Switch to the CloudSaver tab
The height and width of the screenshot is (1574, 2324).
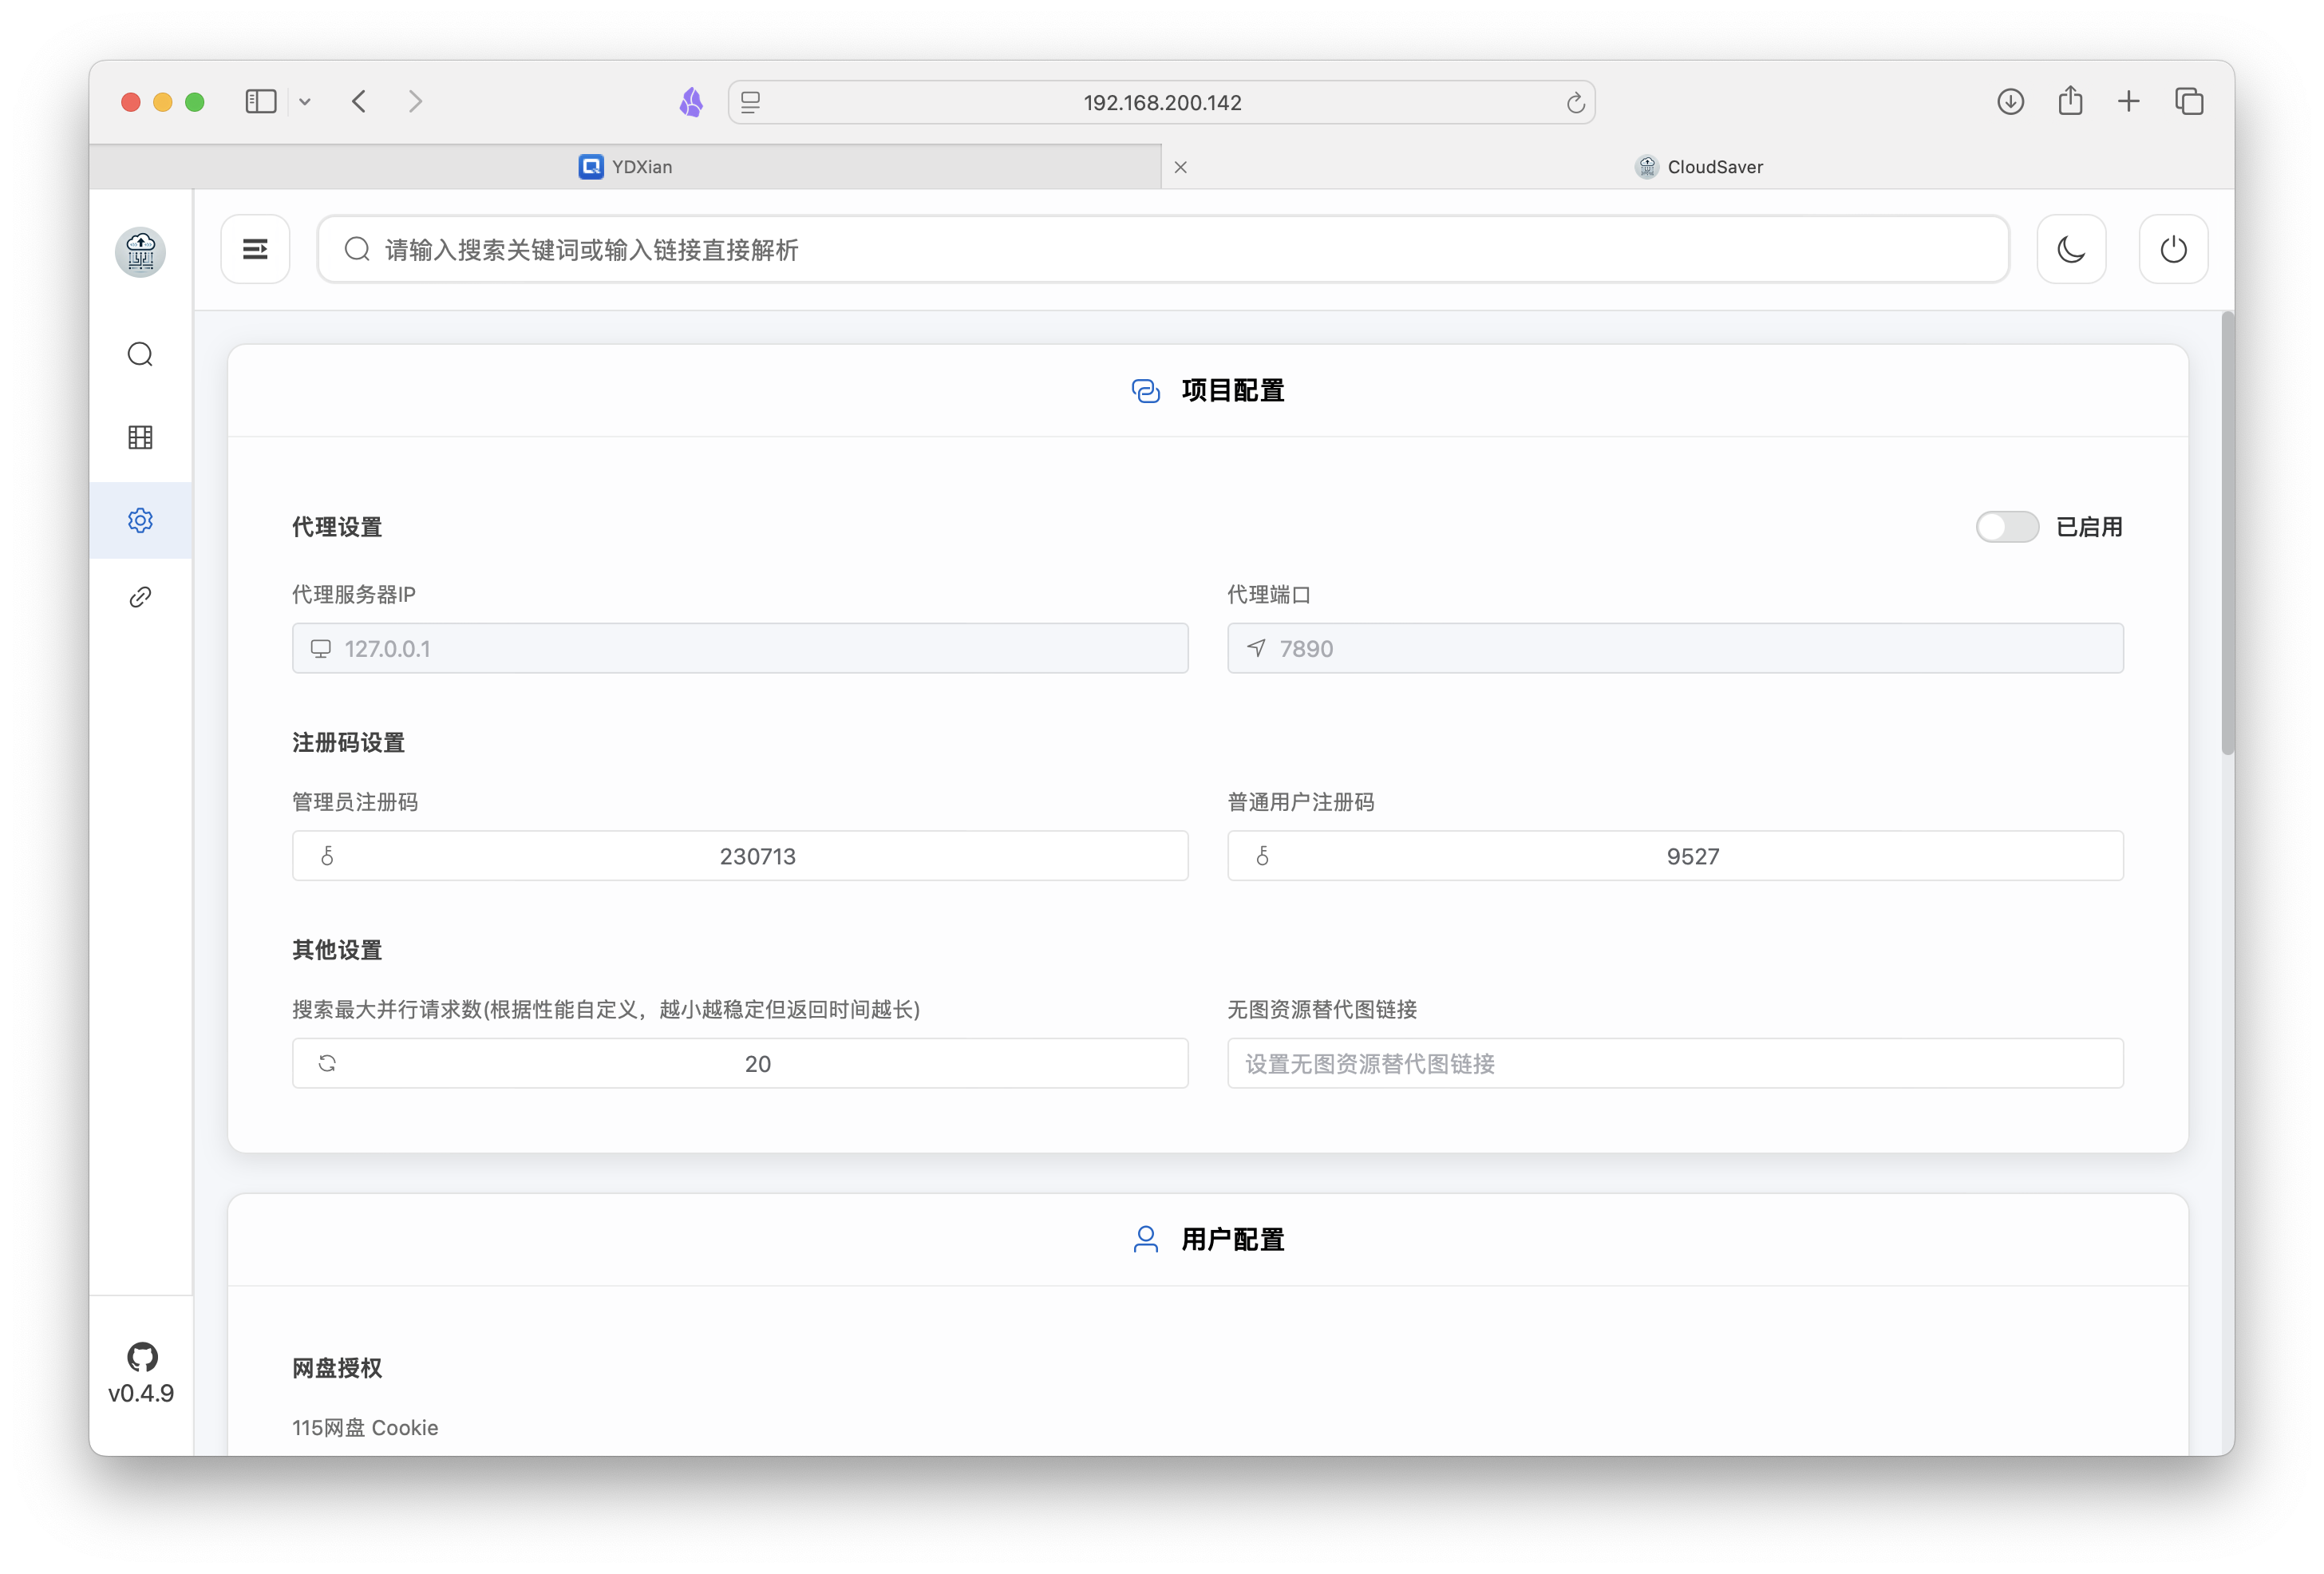tap(1698, 167)
